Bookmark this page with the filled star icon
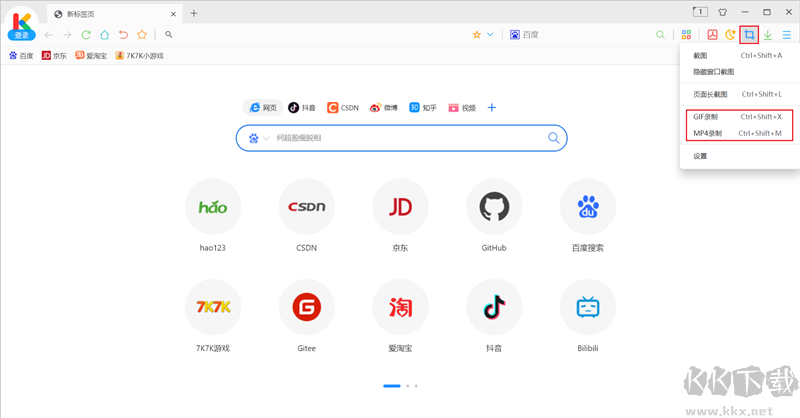800x418 pixels. coord(477,35)
